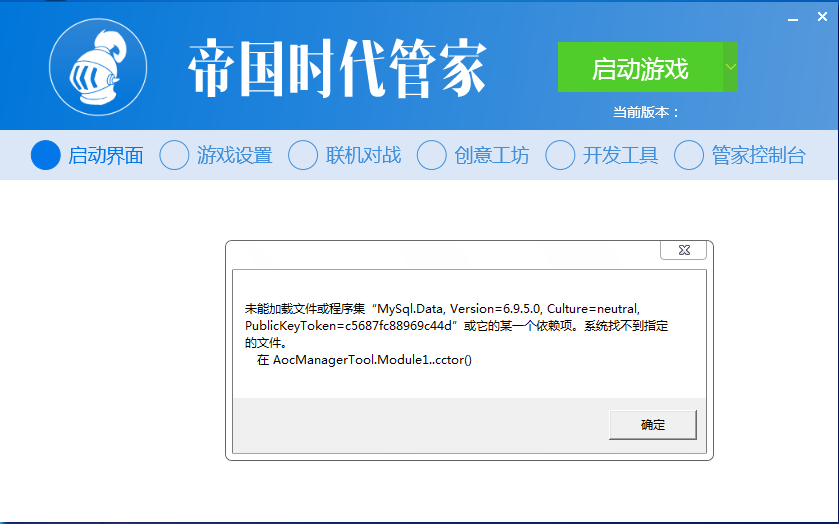Select the 游戏设置 radio circle
Viewport: 839px width, 524px height.
(174, 155)
